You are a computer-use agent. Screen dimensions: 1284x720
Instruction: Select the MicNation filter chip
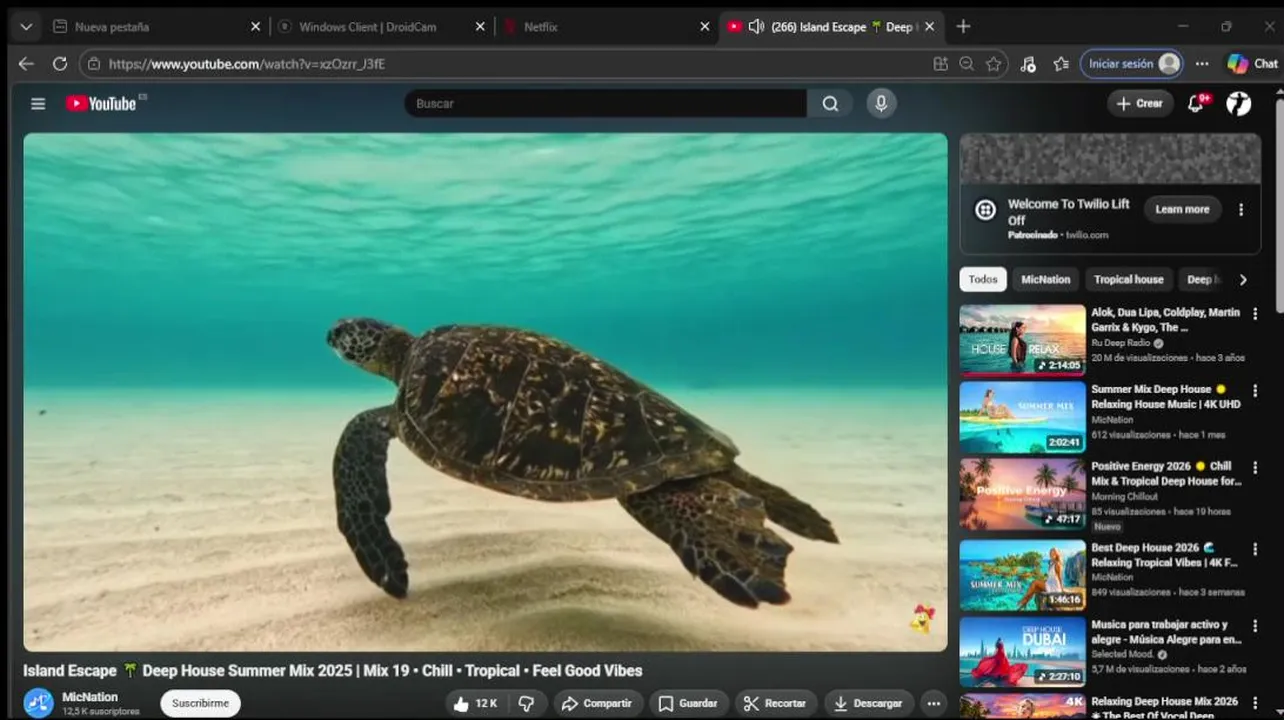1045,280
